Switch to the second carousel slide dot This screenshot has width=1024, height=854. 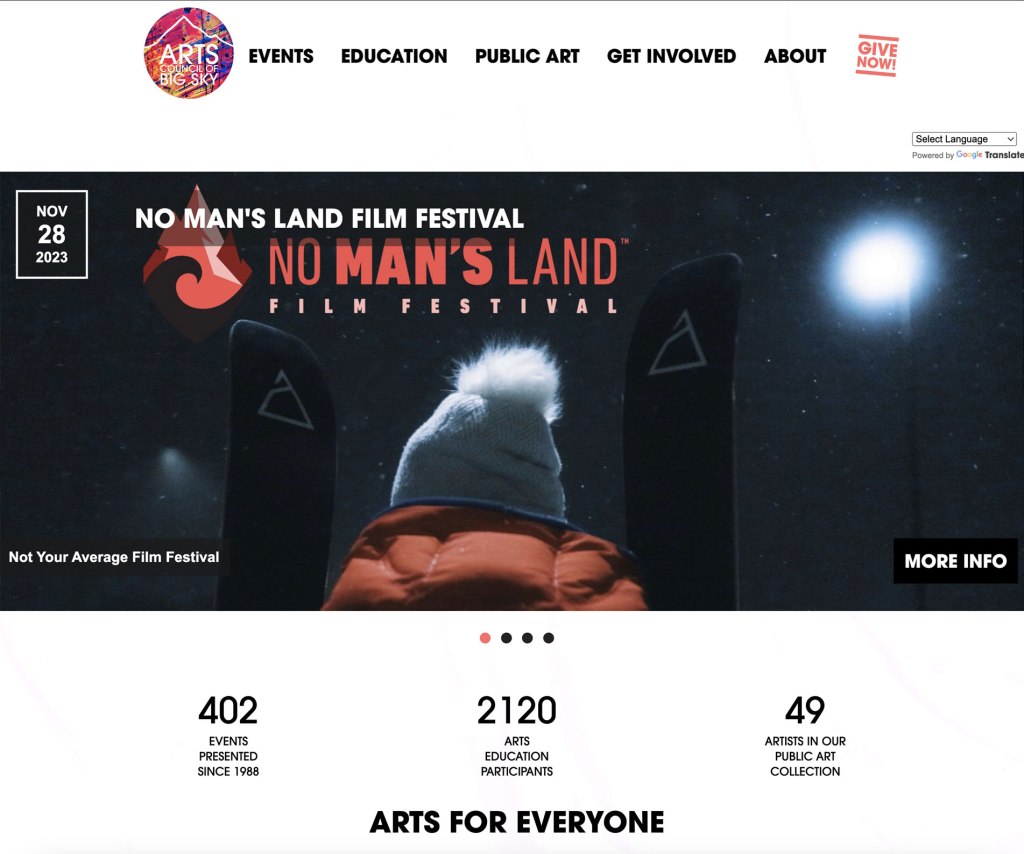506,638
